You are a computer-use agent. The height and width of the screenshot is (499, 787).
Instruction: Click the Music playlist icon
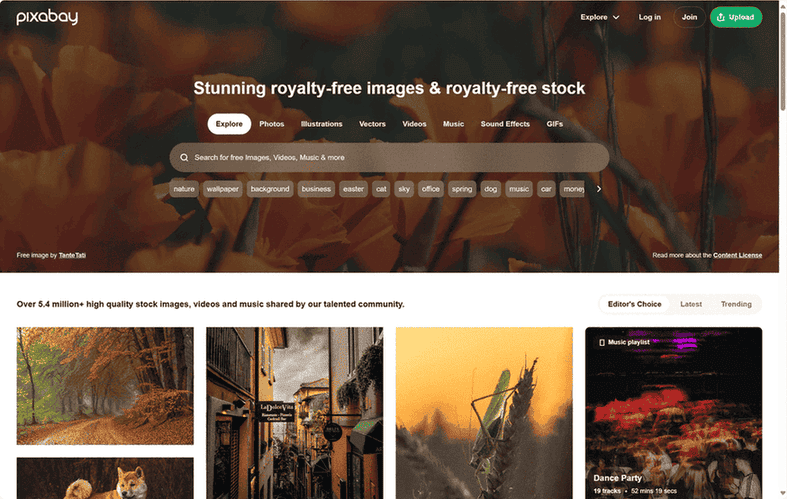coord(602,342)
